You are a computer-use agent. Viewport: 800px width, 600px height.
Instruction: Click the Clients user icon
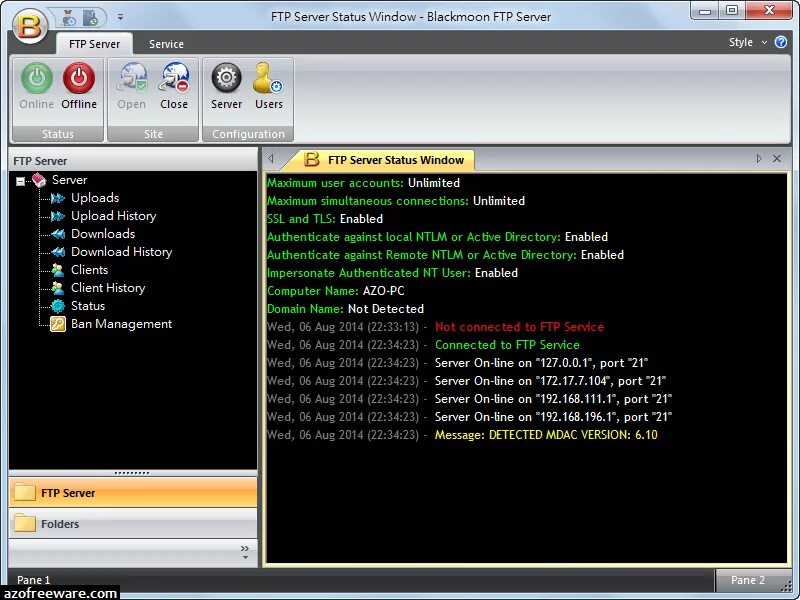click(x=58, y=270)
